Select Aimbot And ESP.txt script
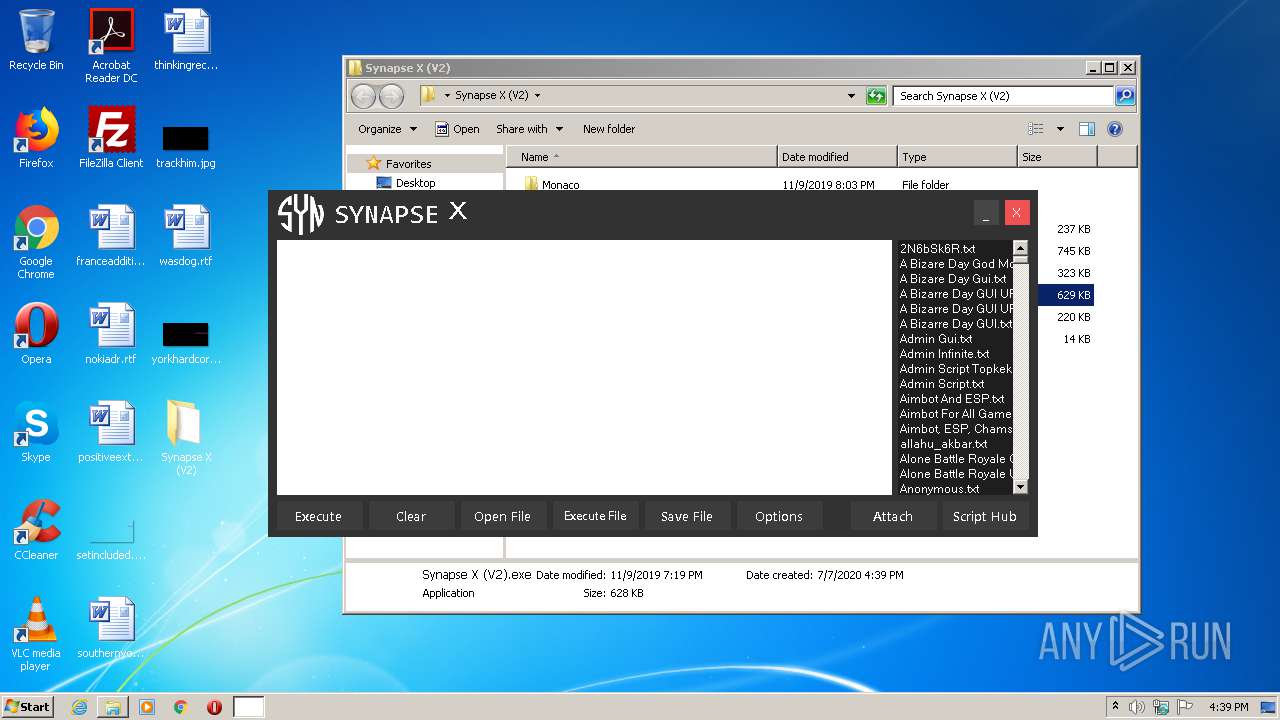This screenshot has width=1280, height=720. tap(952, 399)
